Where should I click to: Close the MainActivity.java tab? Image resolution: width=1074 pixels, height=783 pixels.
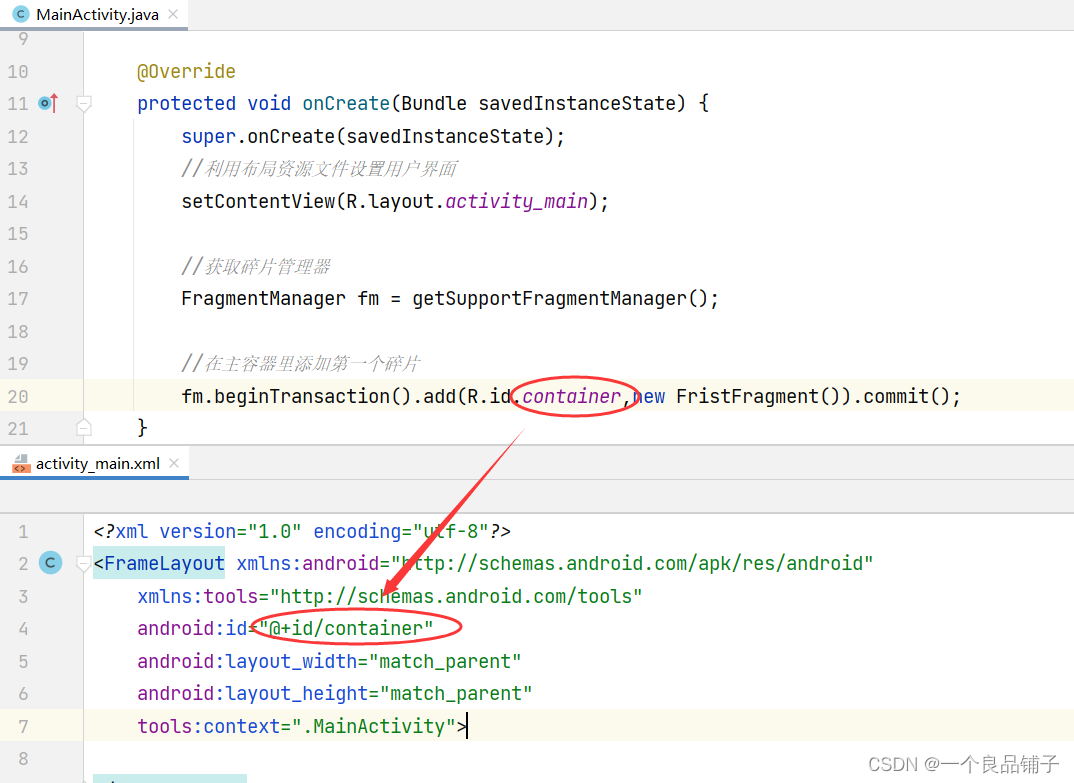tap(173, 14)
